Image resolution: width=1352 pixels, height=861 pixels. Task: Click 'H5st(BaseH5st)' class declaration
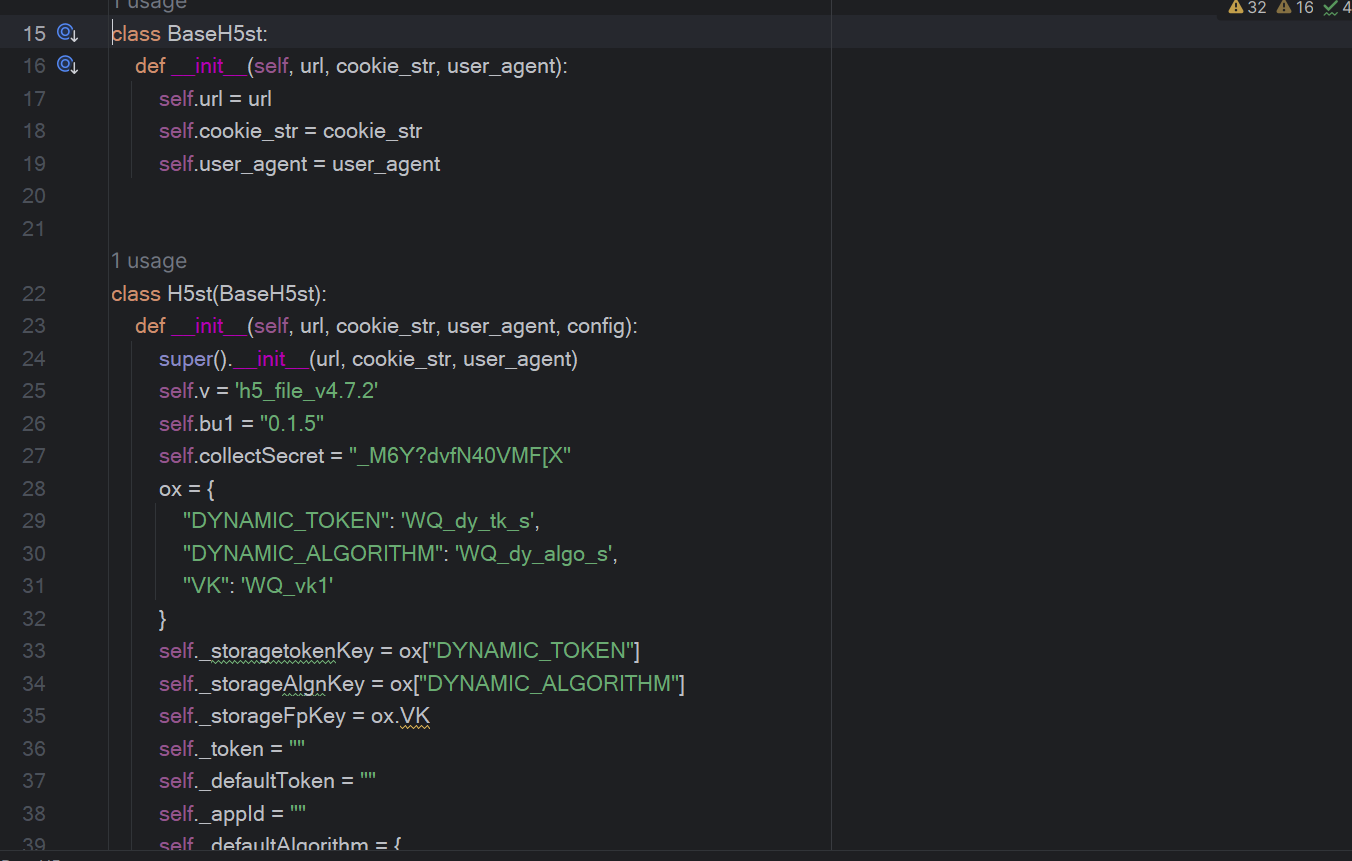[245, 294]
